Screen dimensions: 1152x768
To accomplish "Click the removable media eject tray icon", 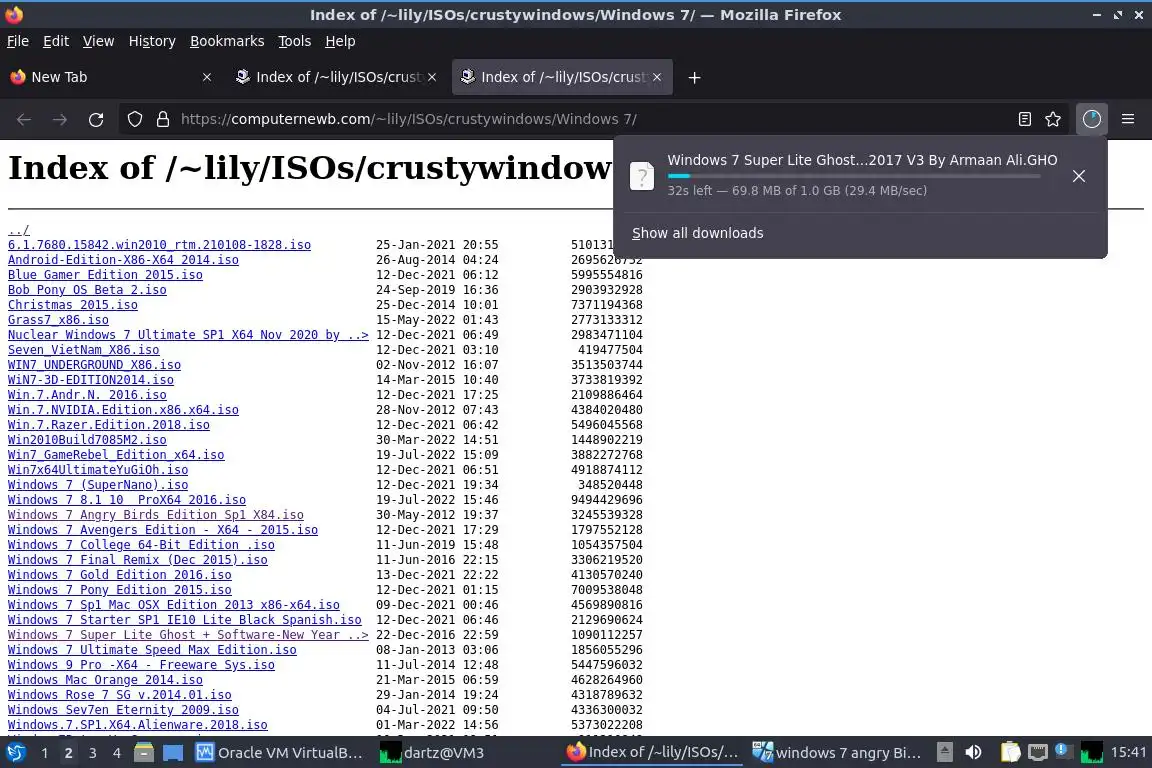I will pyautogui.click(x=945, y=752).
